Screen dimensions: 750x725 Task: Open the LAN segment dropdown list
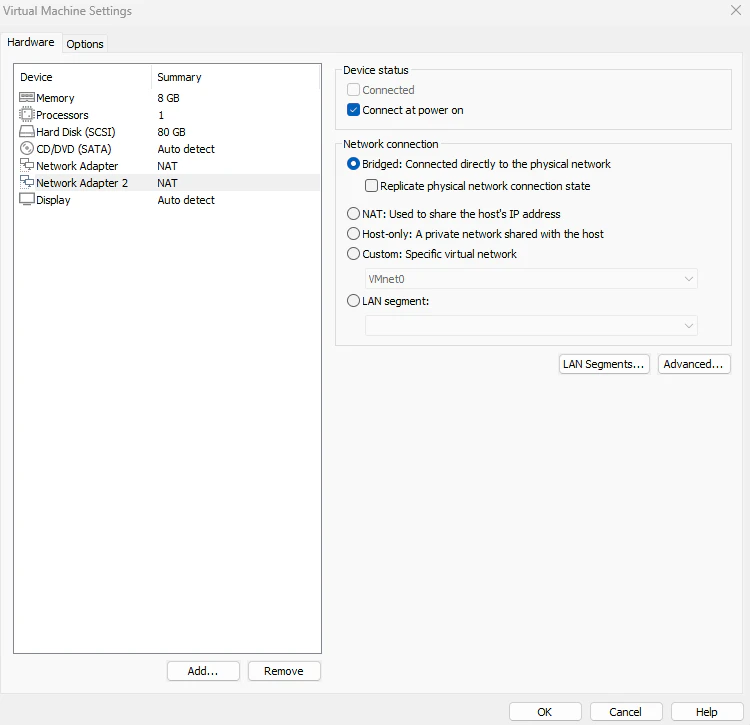pos(531,326)
